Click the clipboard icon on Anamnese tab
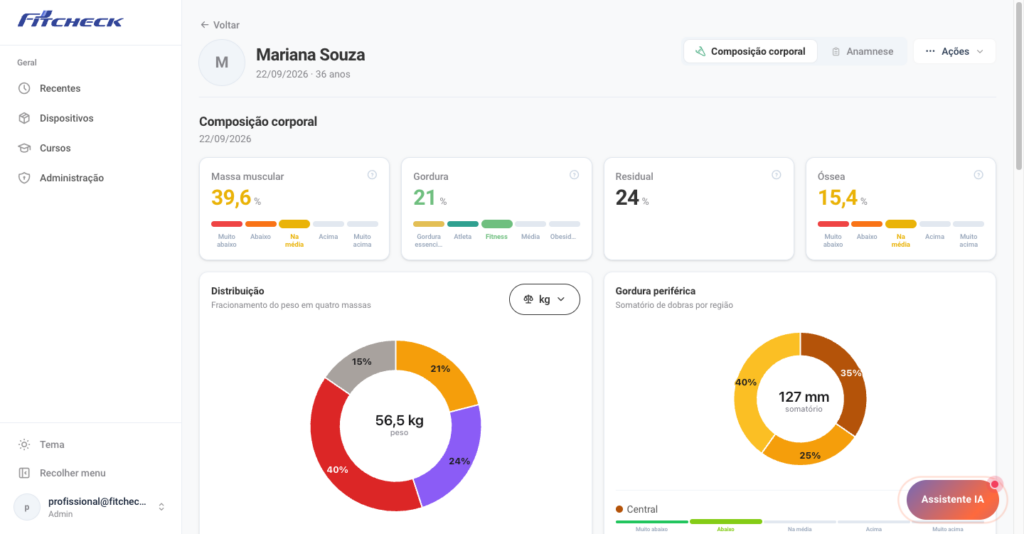1024x534 pixels. click(x=836, y=52)
